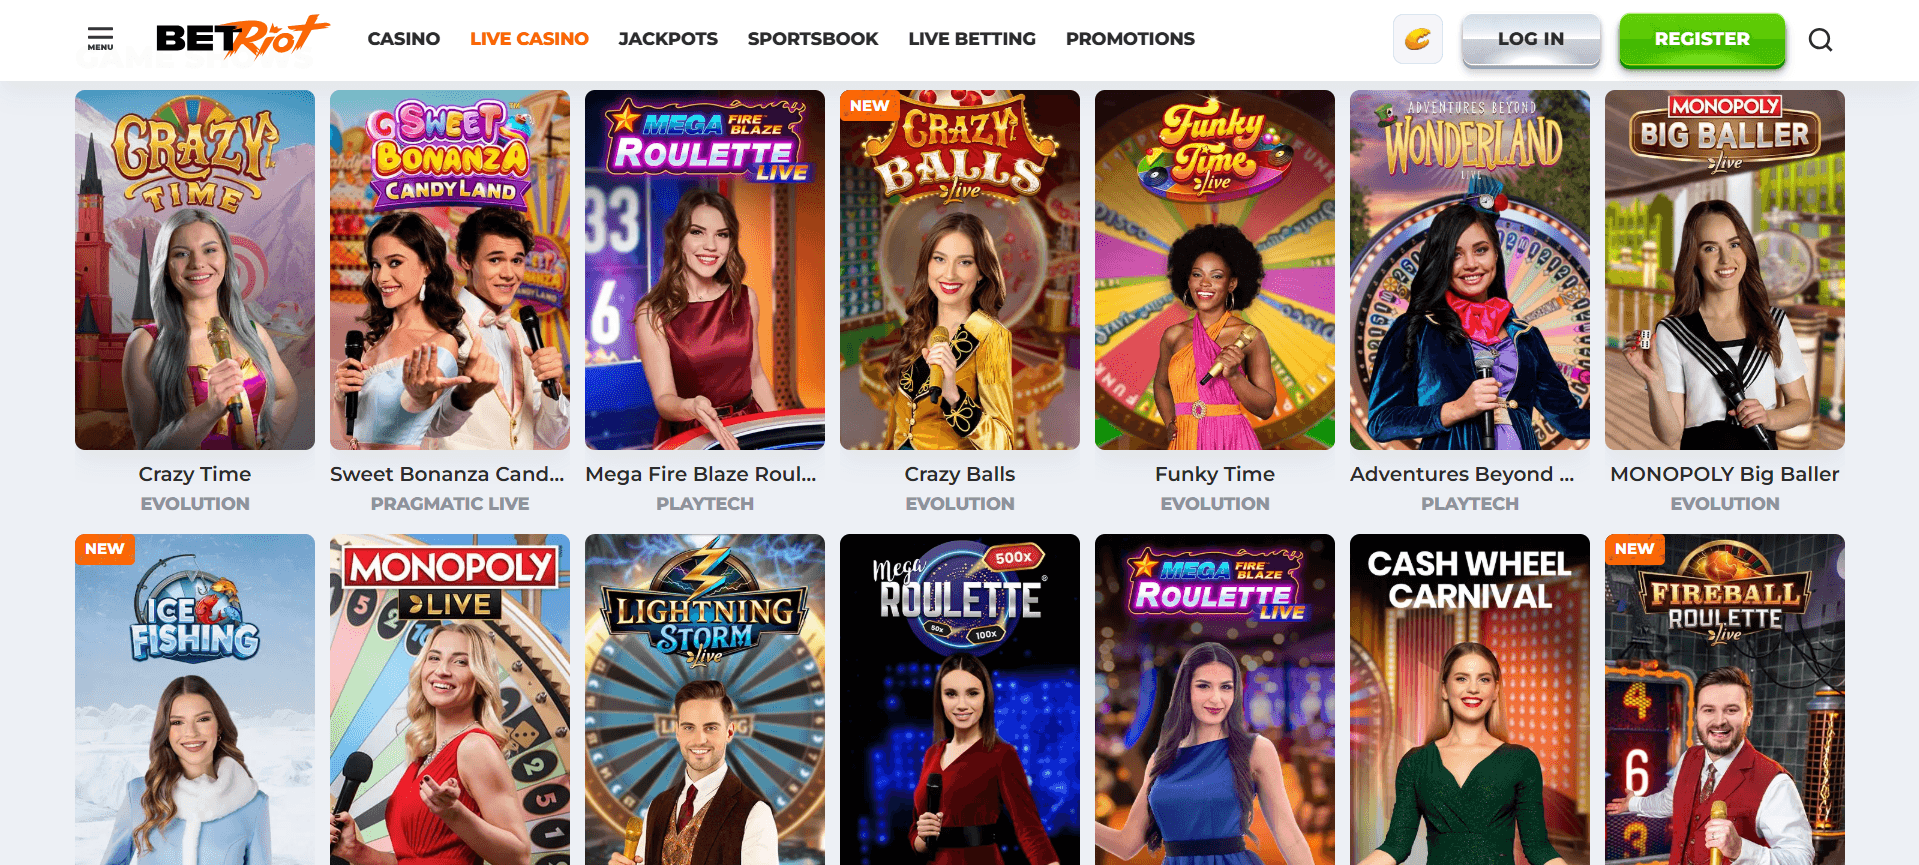The width and height of the screenshot is (1919, 865).
Task: Open the Casino menu item
Action: pos(404,39)
